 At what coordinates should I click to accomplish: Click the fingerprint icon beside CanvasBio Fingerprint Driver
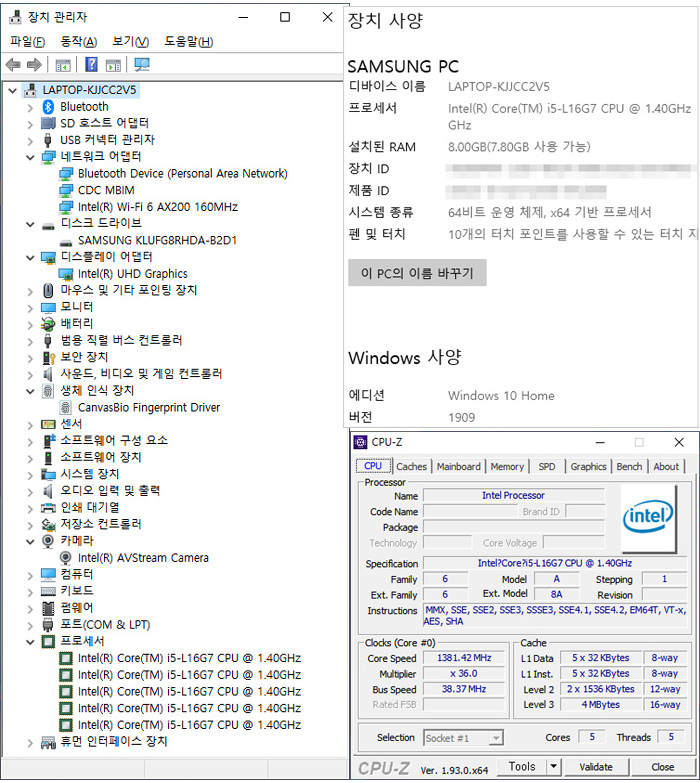pyautogui.click(x=65, y=407)
